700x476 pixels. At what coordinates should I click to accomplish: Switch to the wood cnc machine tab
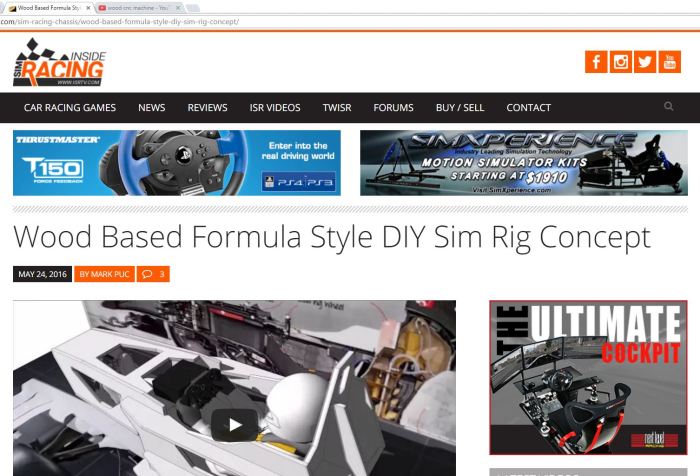(x=138, y=7)
